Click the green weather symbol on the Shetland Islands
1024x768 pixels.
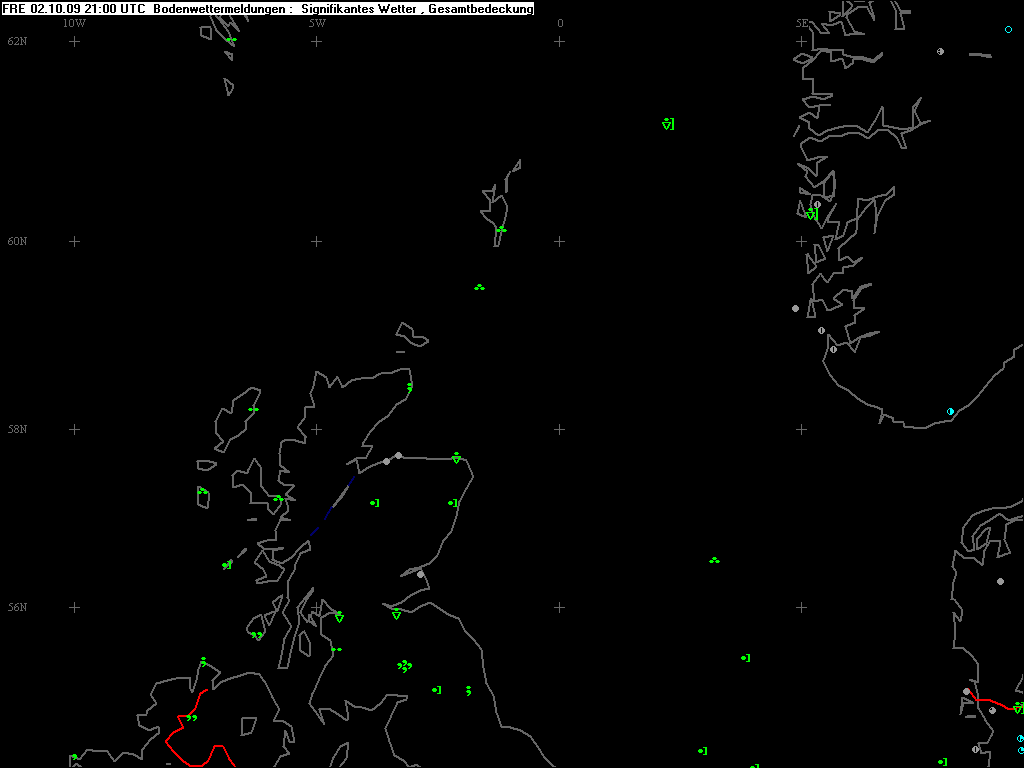tap(501, 230)
